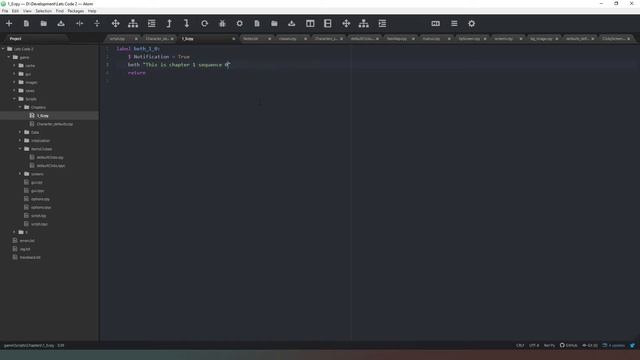Viewport: 640px width, 360px height.
Task: Open the Packages menu
Action: click(76, 11)
